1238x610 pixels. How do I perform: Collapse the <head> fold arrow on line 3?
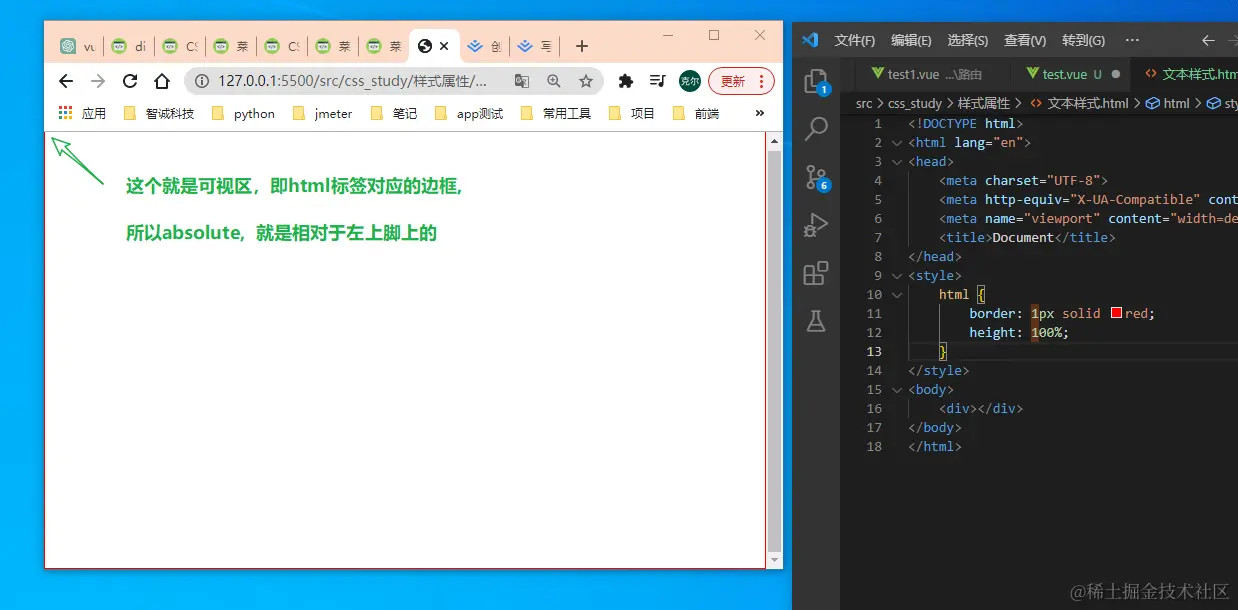coord(897,162)
